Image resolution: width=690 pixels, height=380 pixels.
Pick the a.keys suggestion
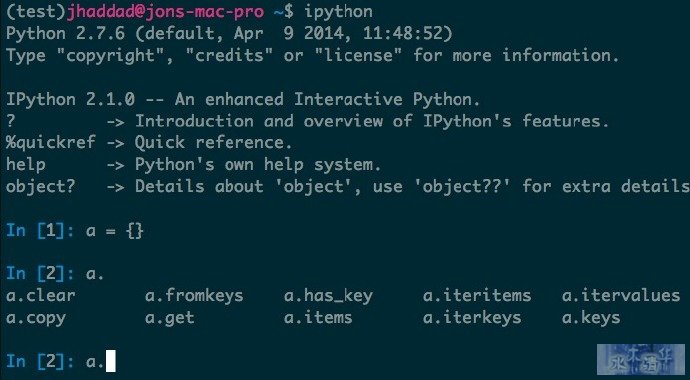(x=591, y=318)
